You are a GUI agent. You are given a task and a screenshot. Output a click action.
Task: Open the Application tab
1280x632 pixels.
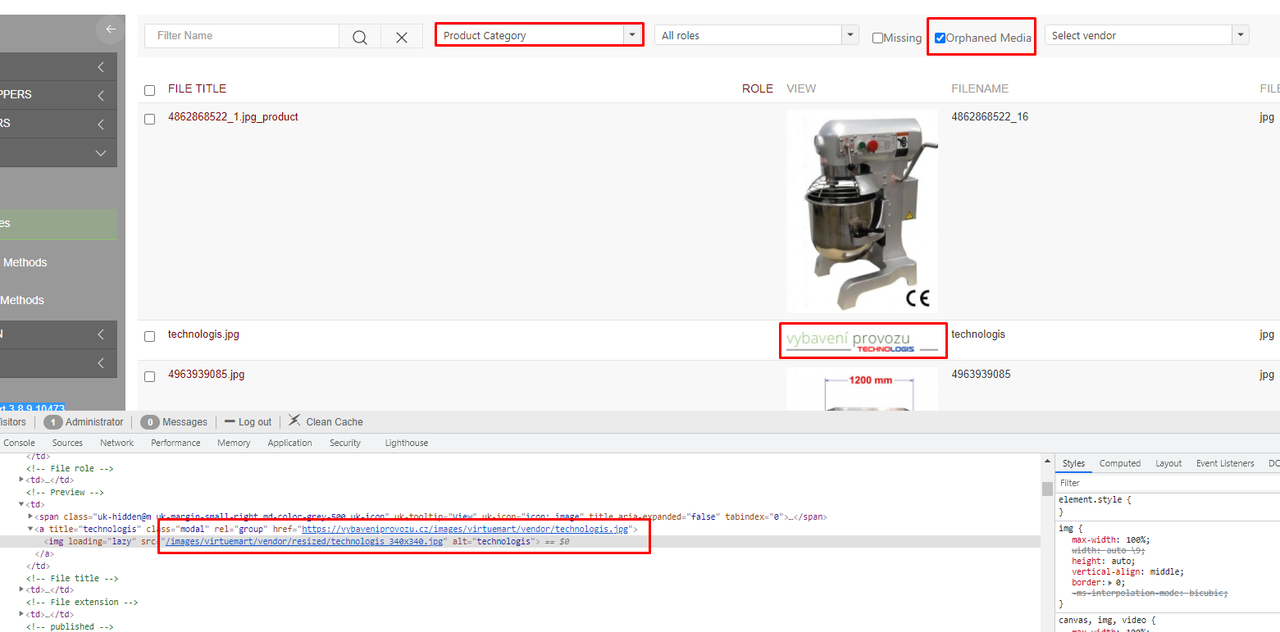click(290, 443)
